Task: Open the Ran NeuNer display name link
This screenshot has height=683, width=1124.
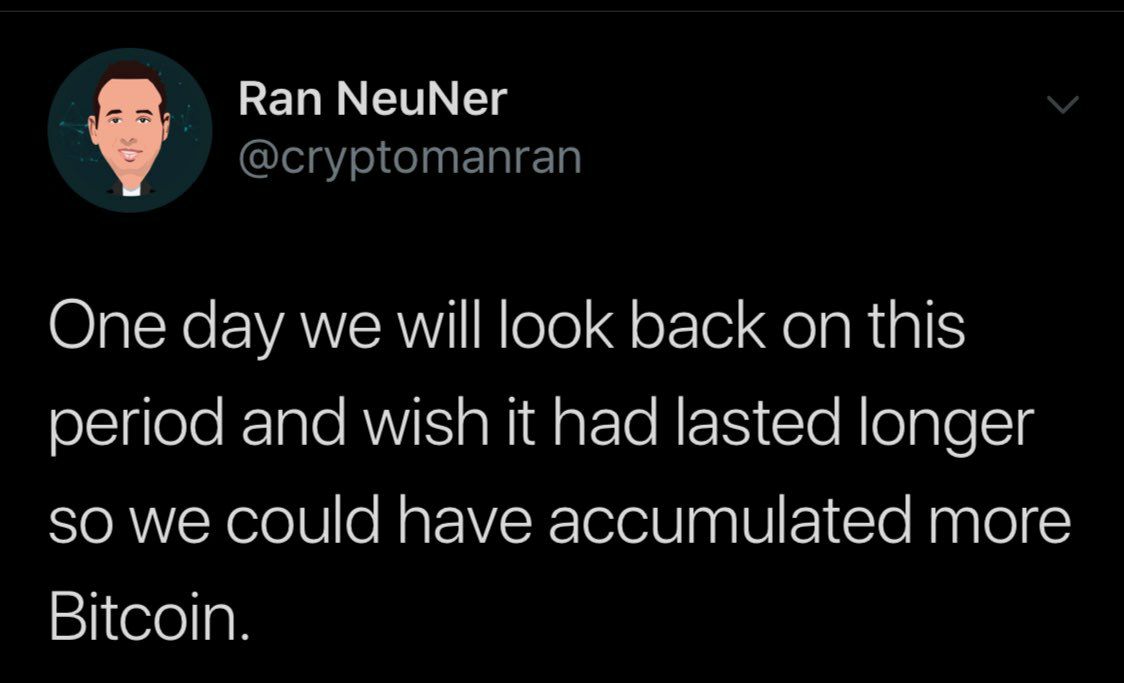Action: pyautogui.click(x=372, y=98)
